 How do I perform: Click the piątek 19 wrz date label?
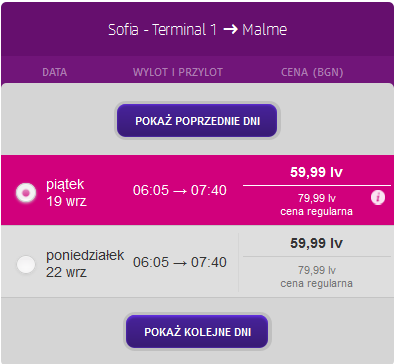[x=66, y=193]
